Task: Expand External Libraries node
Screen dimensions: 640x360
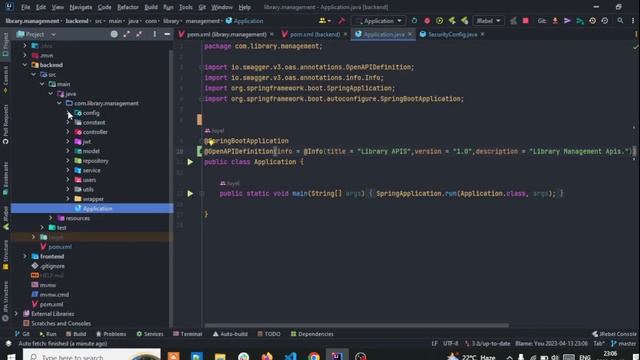Action: 16,313
